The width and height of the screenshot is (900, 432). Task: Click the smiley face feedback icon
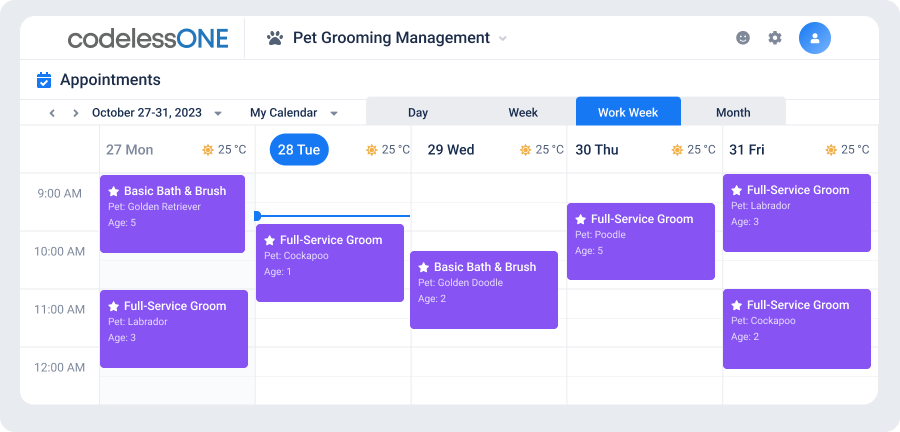pyautogui.click(x=743, y=38)
